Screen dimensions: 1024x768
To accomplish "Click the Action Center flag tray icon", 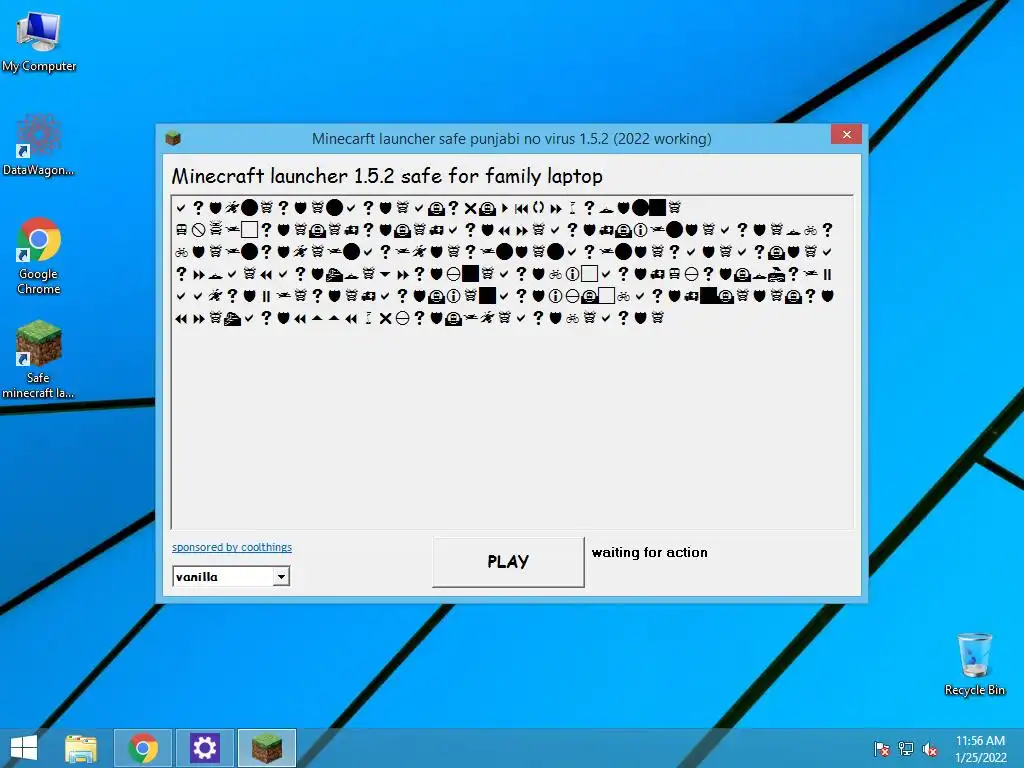I will click(x=882, y=749).
